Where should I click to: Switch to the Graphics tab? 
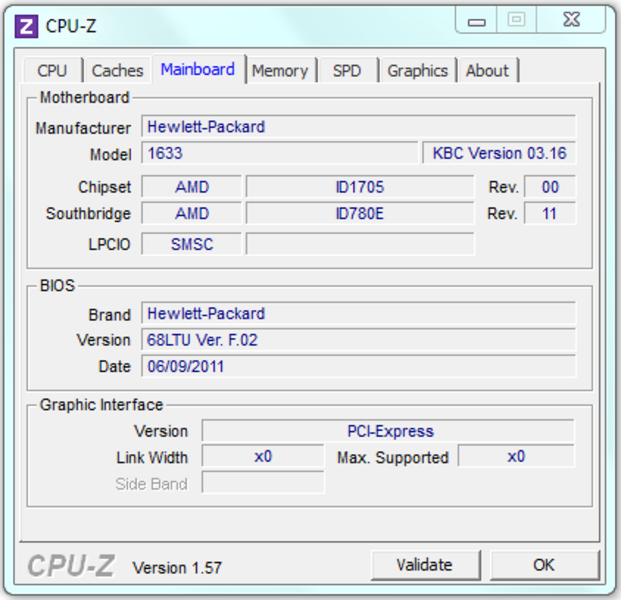pos(418,71)
